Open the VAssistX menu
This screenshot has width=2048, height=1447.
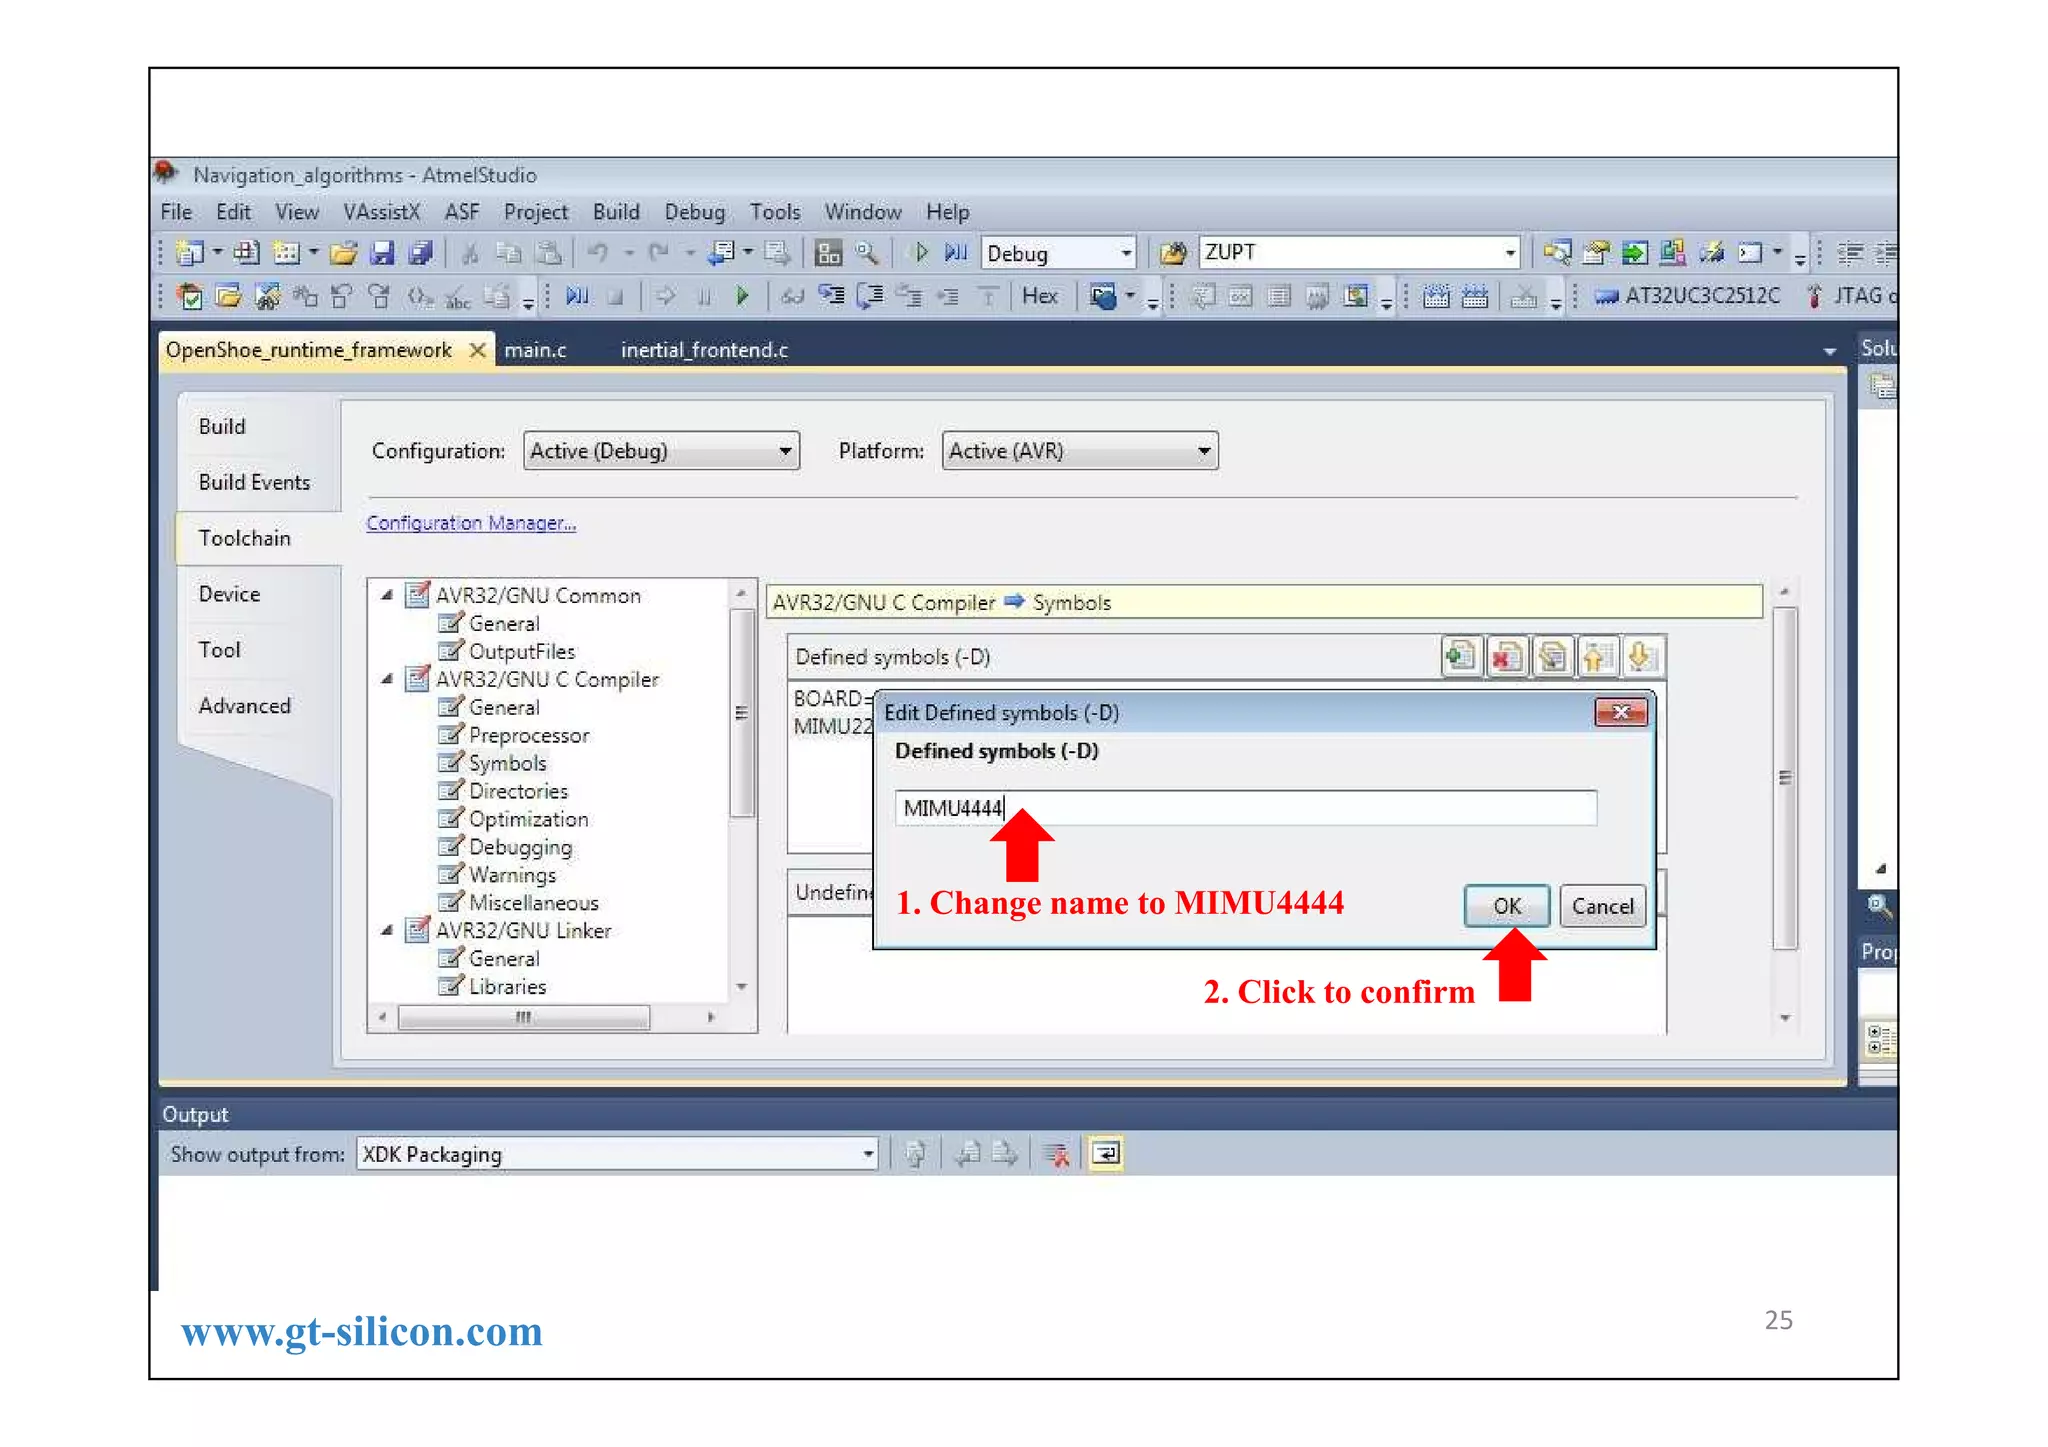click(381, 212)
